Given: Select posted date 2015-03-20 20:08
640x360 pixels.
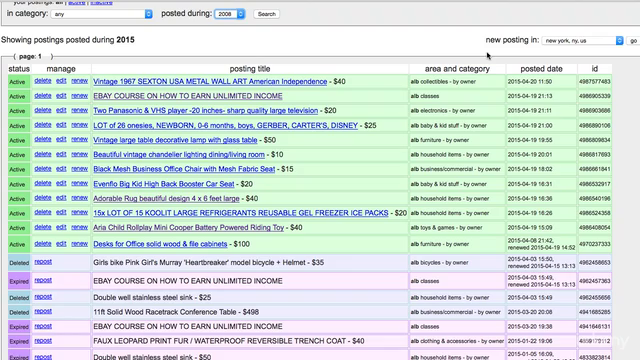Looking at the screenshot, I should point(530,312).
